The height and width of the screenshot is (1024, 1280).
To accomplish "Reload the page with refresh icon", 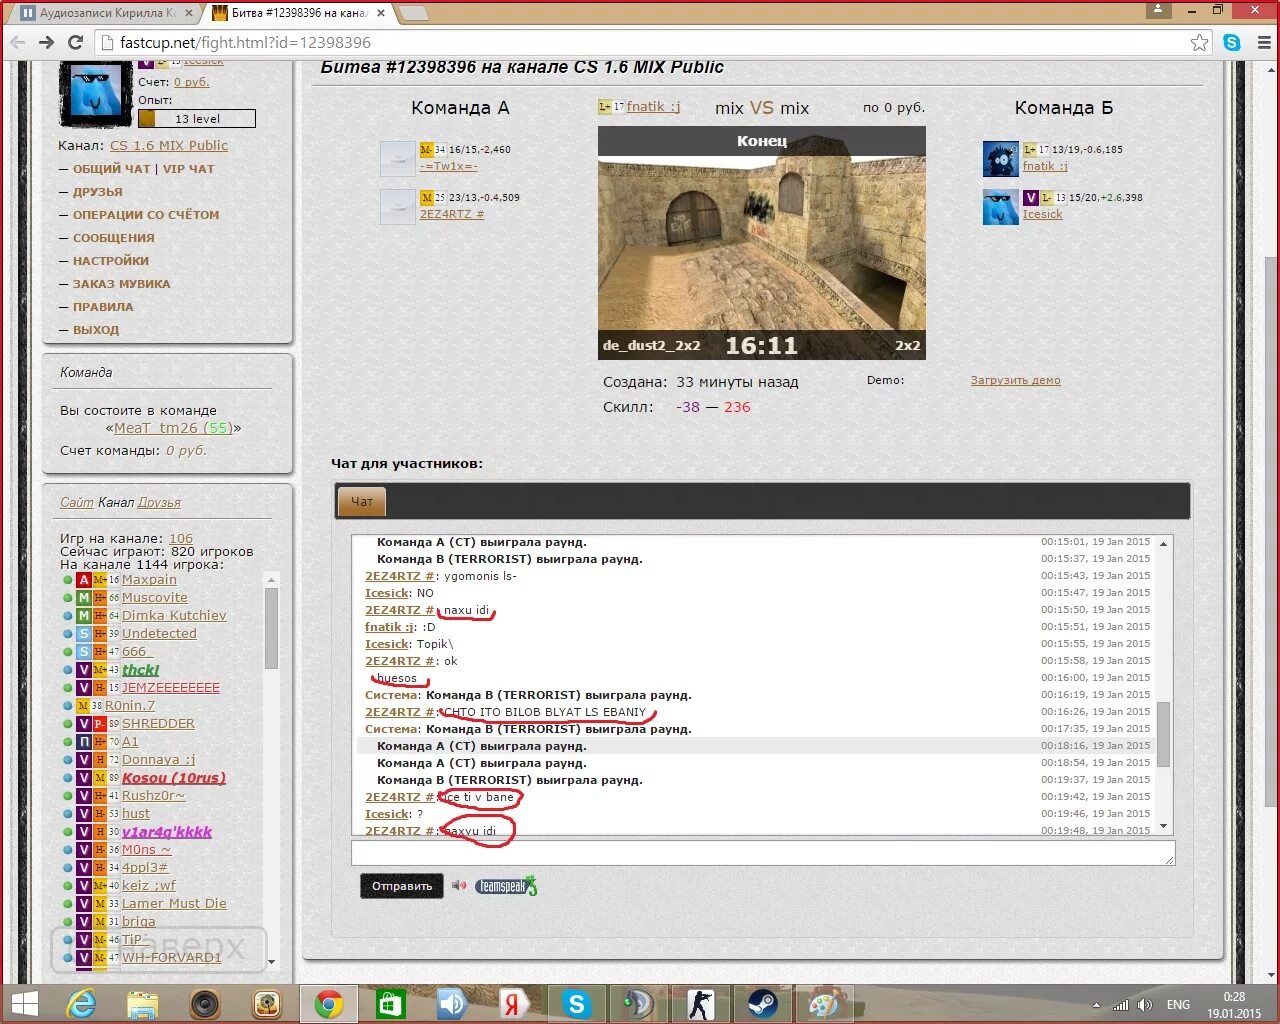I will pyautogui.click(x=75, y=42).
